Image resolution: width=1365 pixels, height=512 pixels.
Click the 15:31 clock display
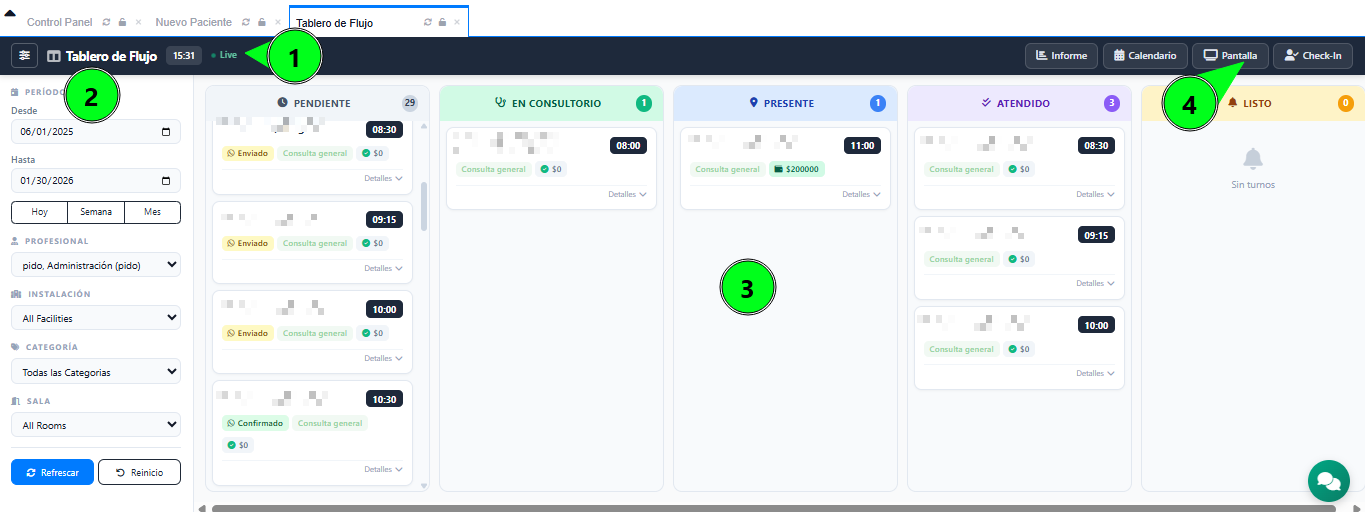(x=184, y=55)
